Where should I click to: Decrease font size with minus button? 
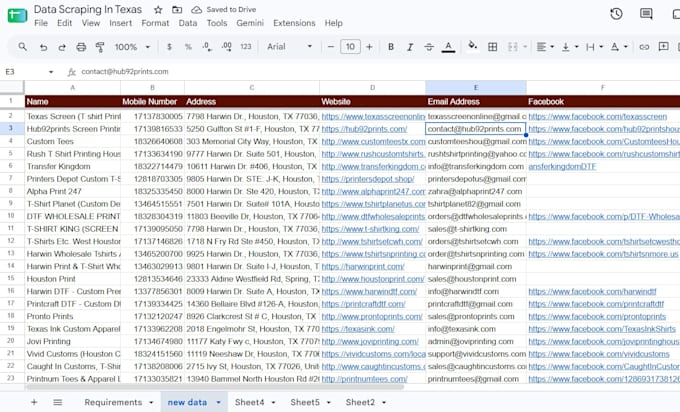[331, 47]
